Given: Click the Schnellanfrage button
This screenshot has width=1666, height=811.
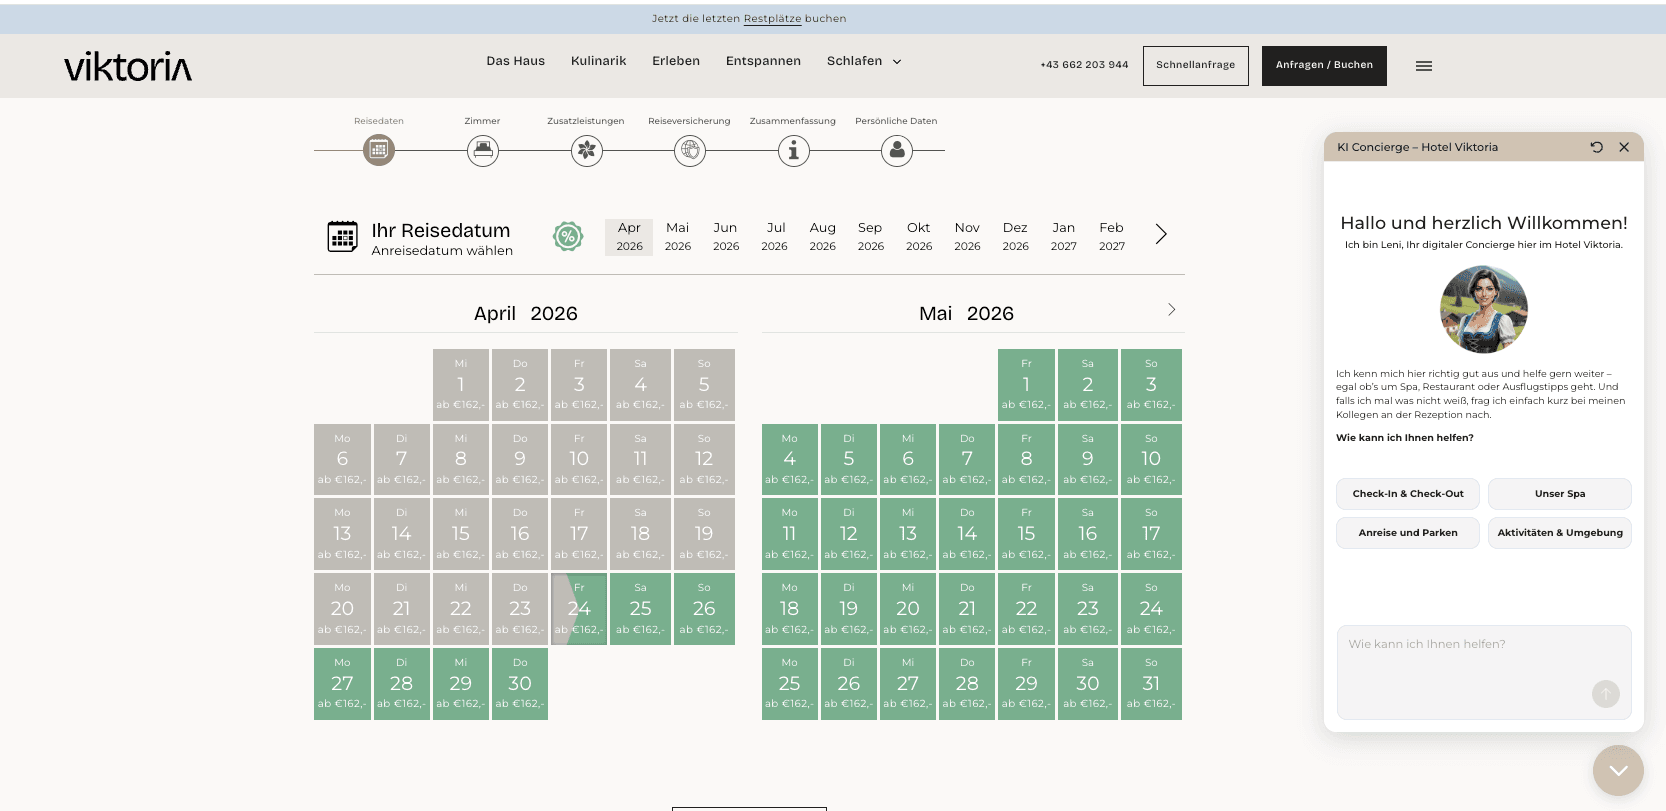Looking at the screenshot, I should (1196, 66).
